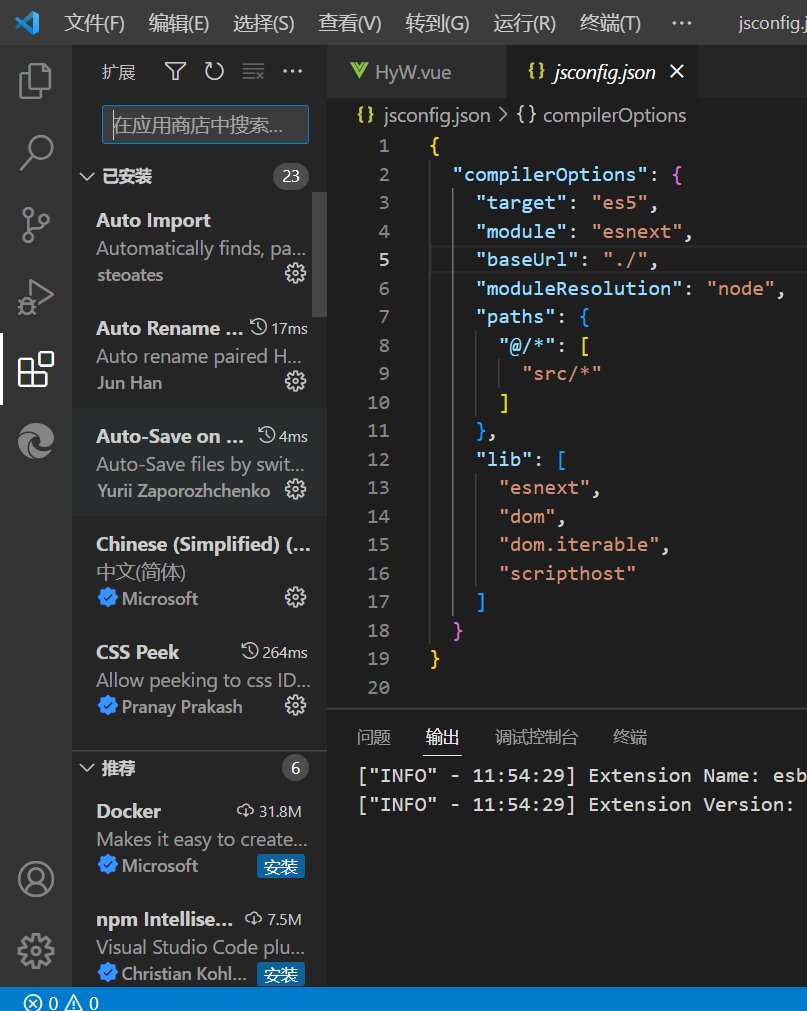Open the Accounts menu icon
Screen dimensions: 807x1011
(36, 879)
